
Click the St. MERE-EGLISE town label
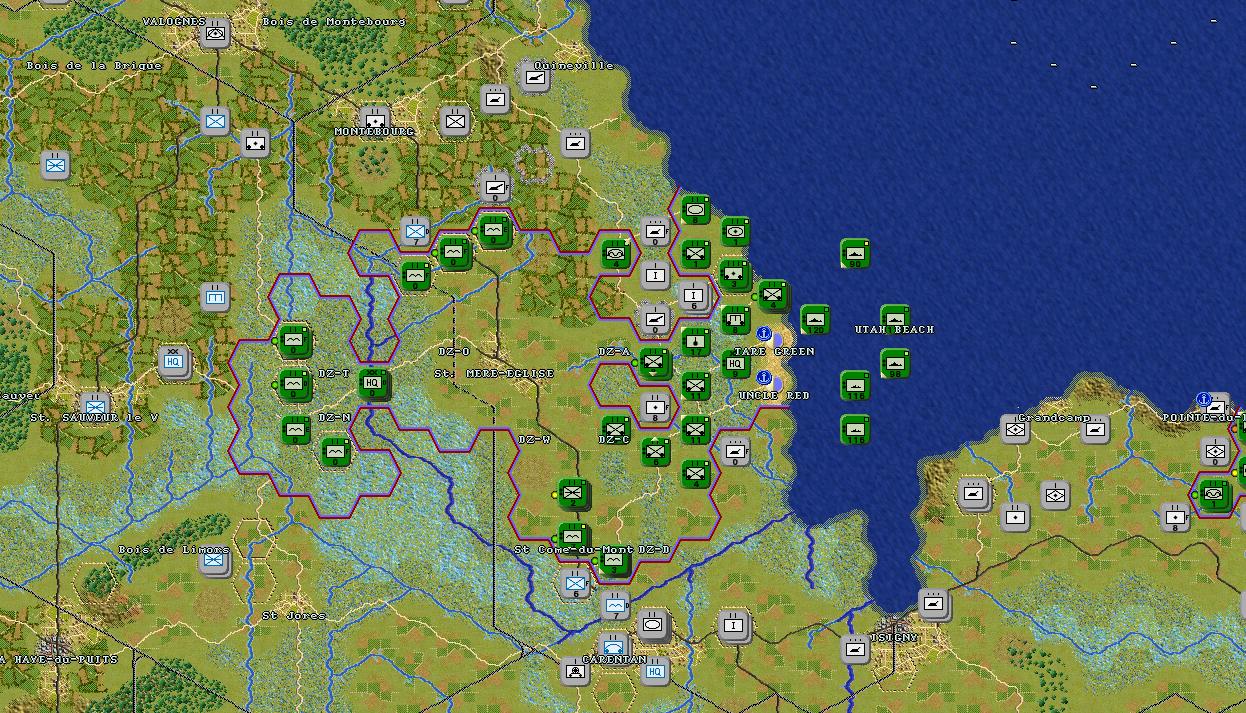tap(494, 373)
